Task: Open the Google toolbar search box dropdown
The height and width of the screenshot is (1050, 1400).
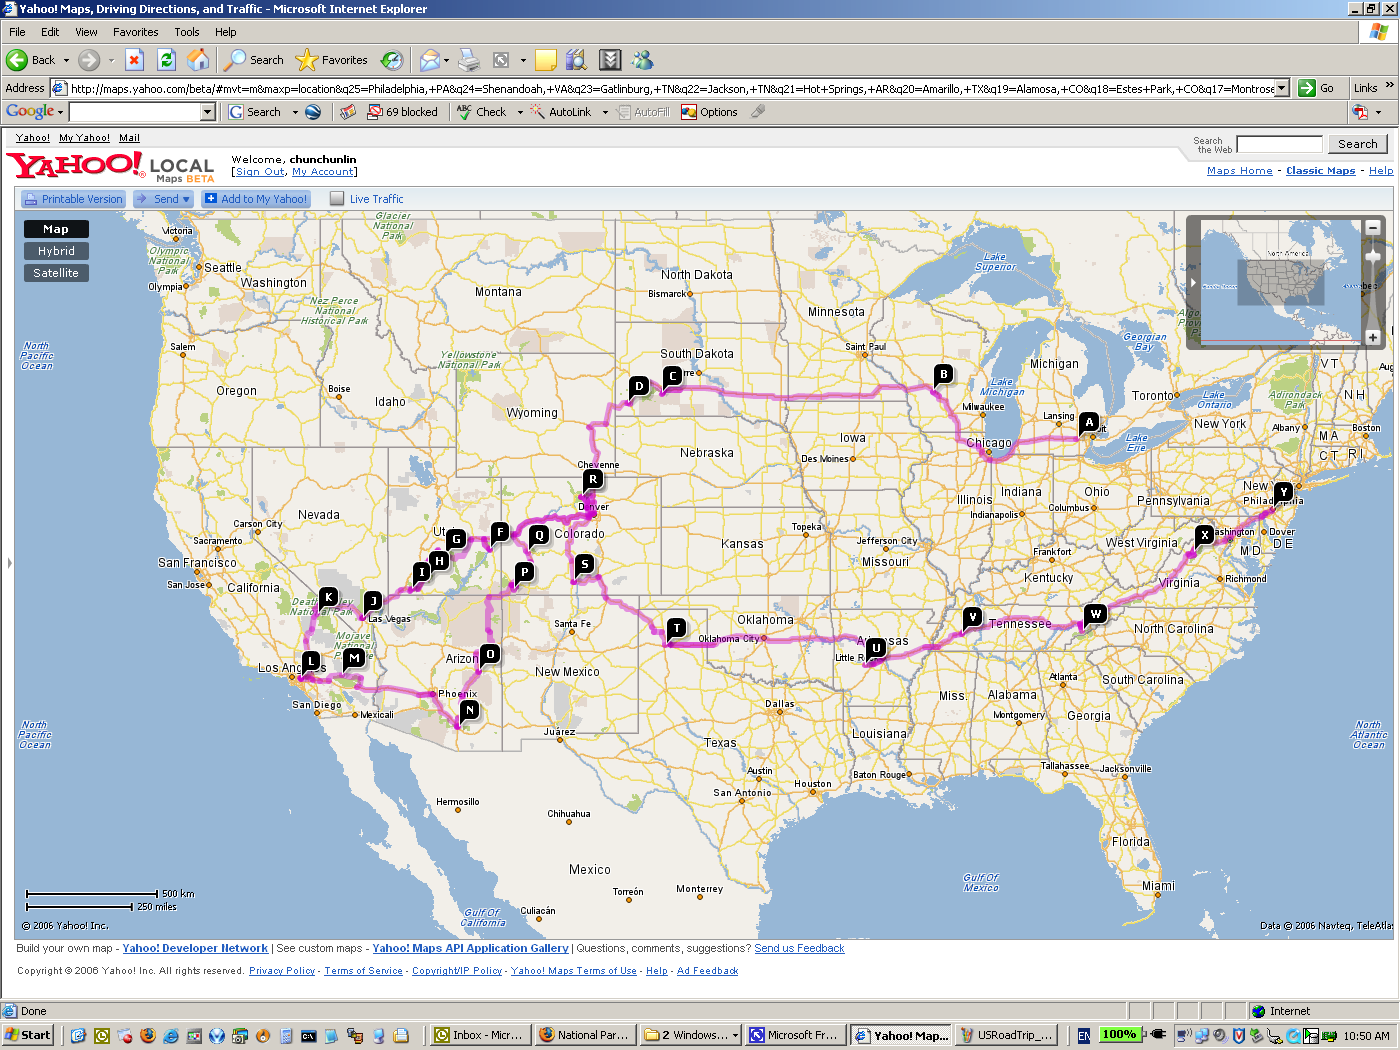Action: 208,112
